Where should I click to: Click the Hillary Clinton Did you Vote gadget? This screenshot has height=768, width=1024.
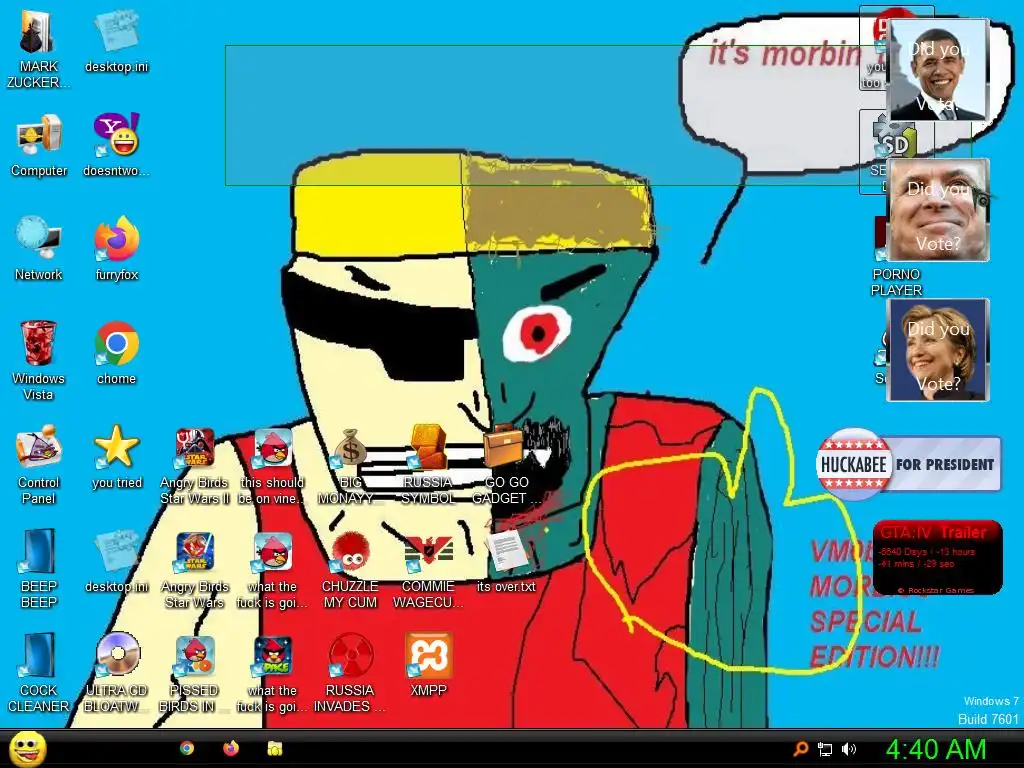(x=938, y=349)
